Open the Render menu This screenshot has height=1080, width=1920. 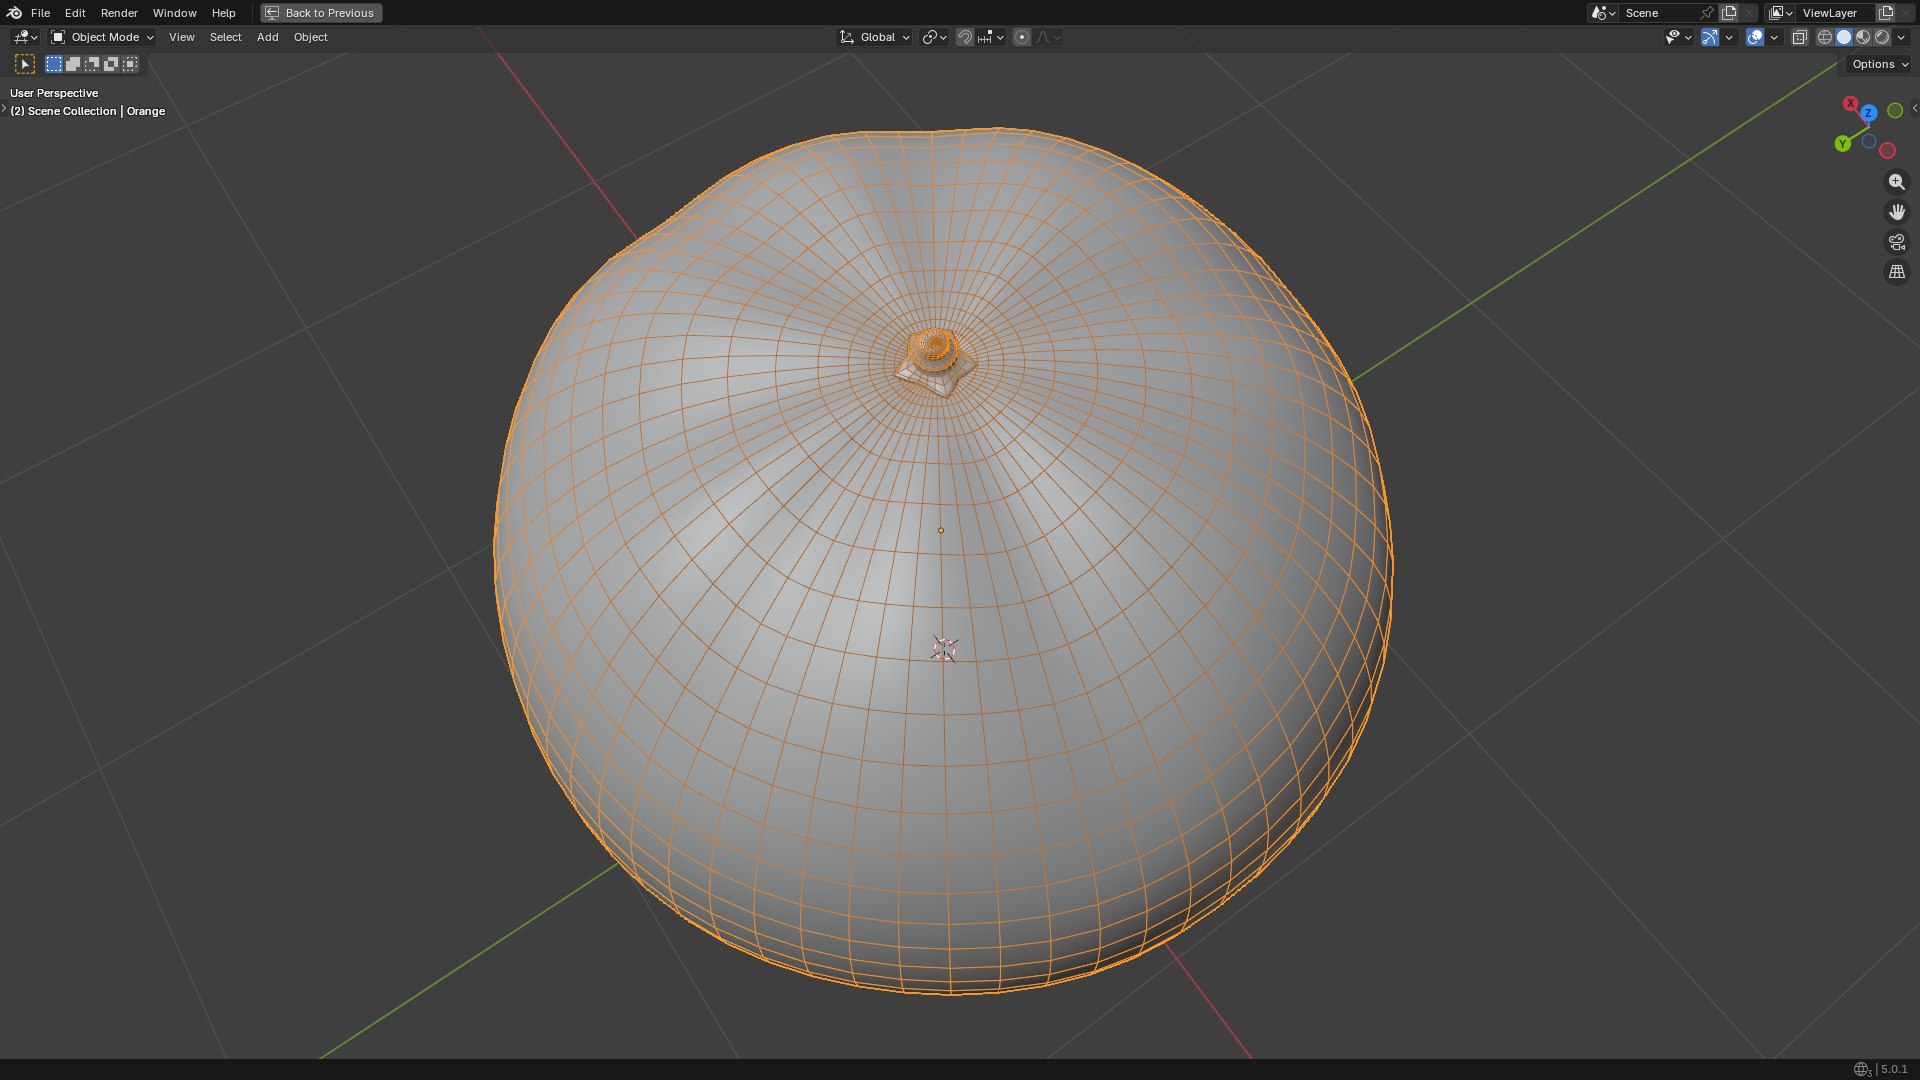(x=119, y=13)
